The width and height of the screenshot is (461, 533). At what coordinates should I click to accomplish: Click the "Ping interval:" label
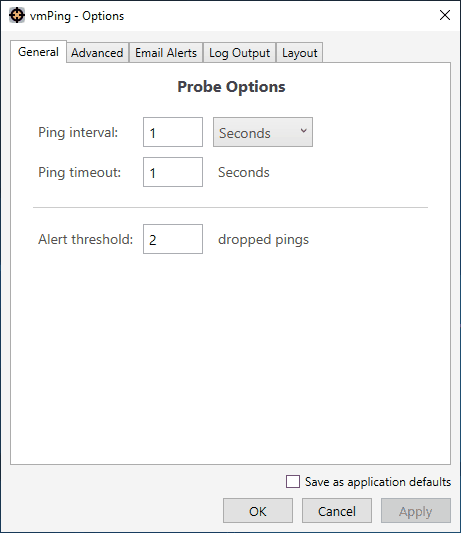[78, 133]
